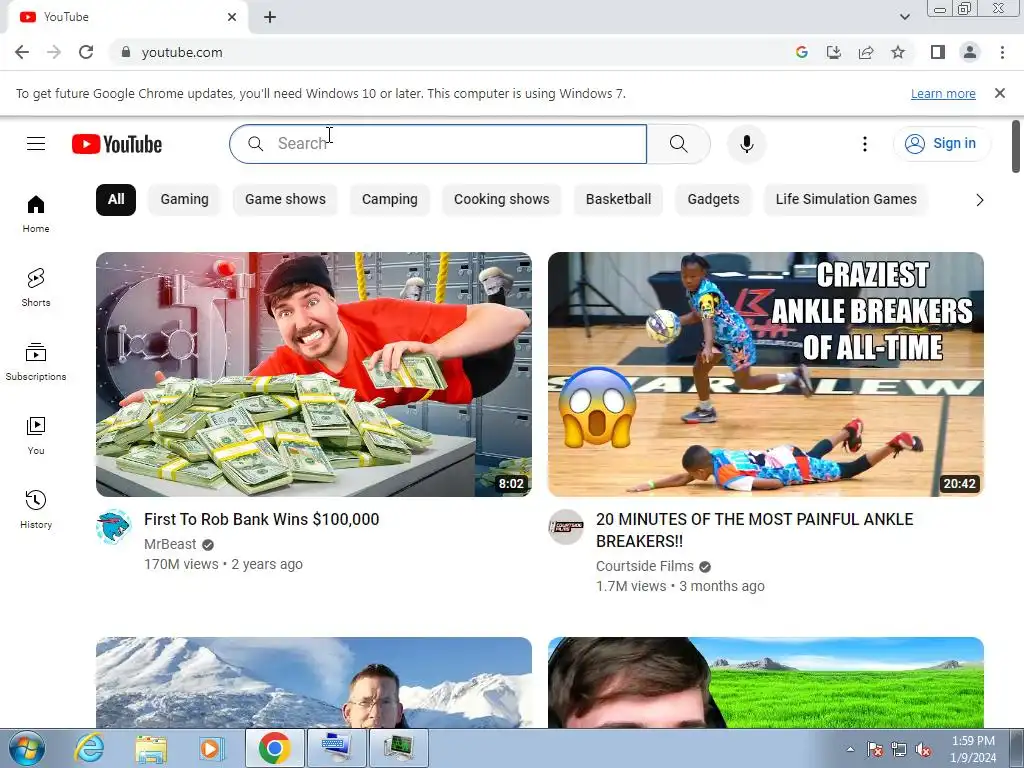This screenshot has height=768, width=1024.
Task: Open the snowy mountain video thumbnail
Action: (x=313, y=682)
